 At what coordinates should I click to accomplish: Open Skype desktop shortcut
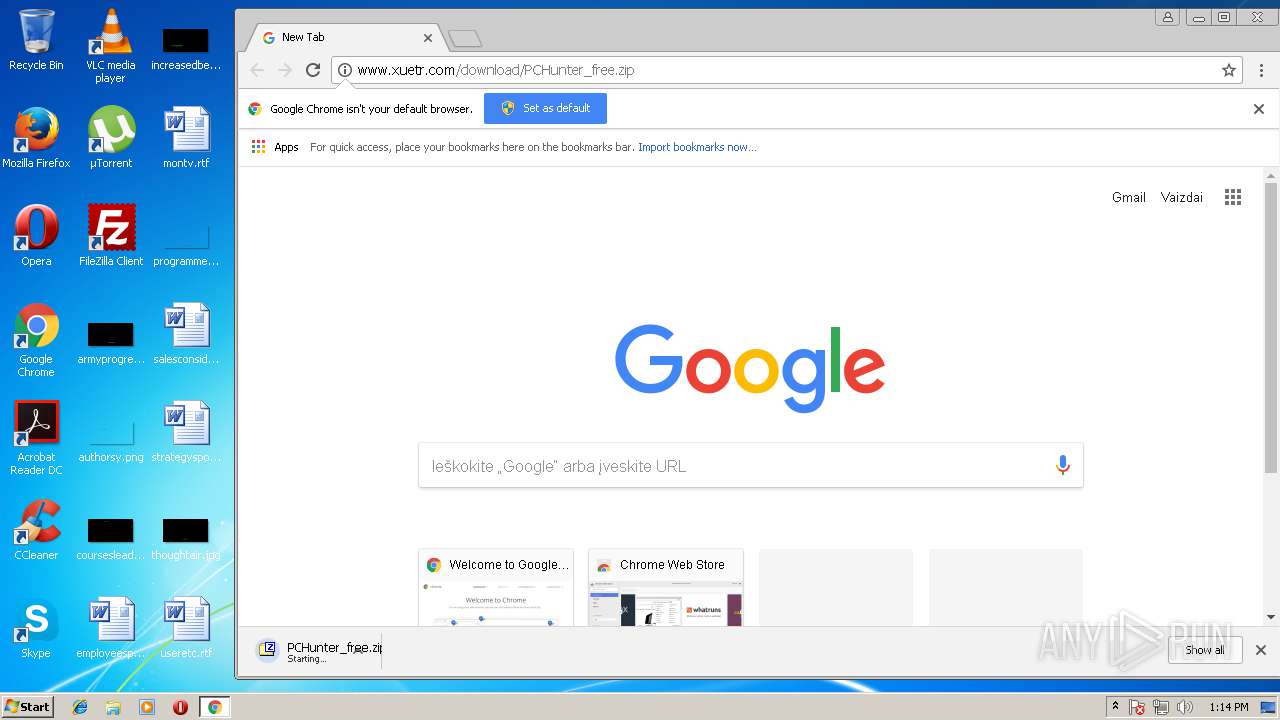[x=36, y=628]
